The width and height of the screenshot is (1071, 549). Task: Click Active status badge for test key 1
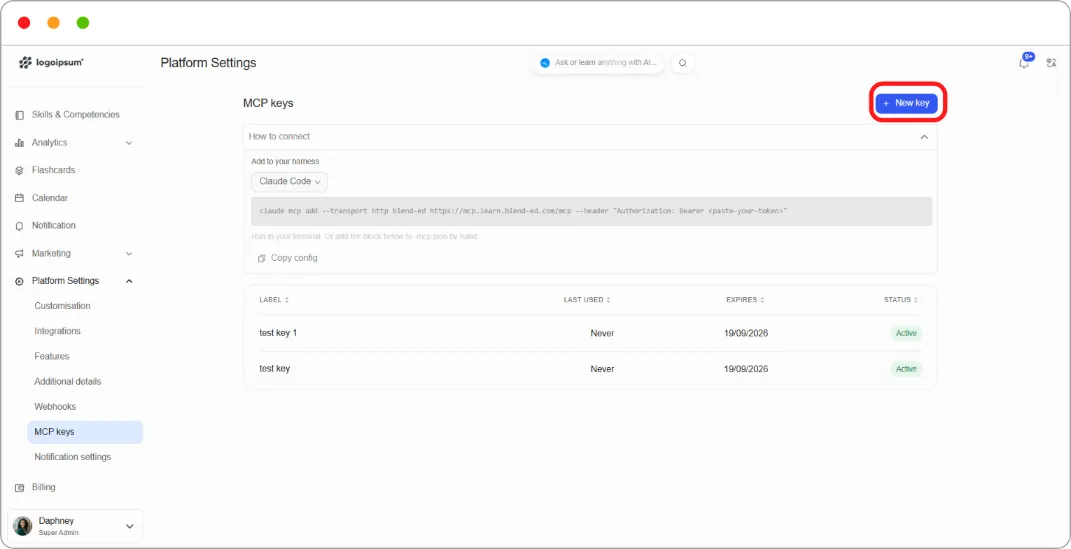tap(906, 333)
